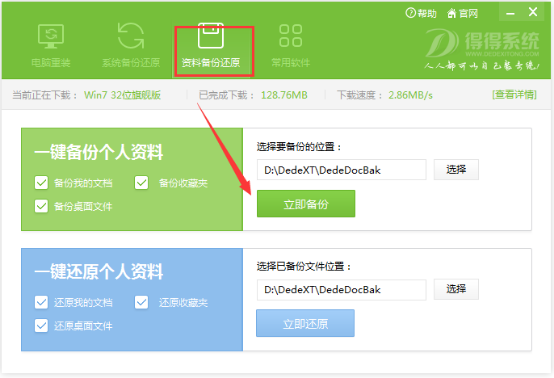Click the restore file location path field

point(342,290)
